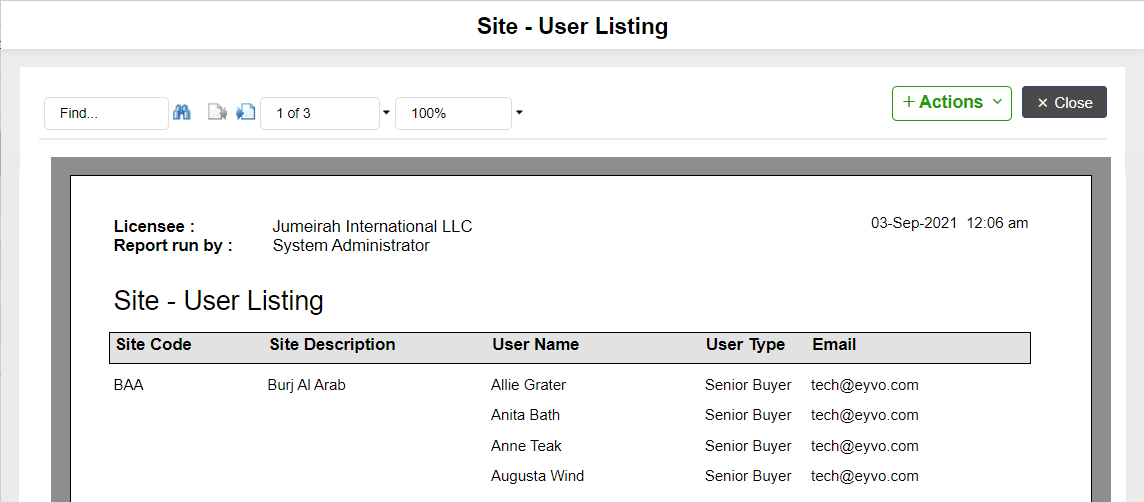Click the User Name column header
This screenshot has height=502, width=1144.
(x=536, y=345)
